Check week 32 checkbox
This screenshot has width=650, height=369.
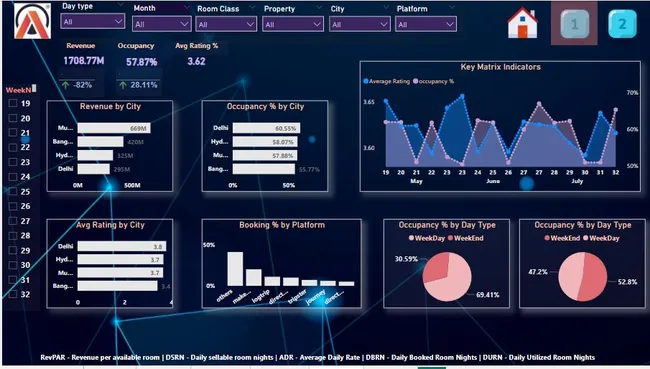[13, 294]
